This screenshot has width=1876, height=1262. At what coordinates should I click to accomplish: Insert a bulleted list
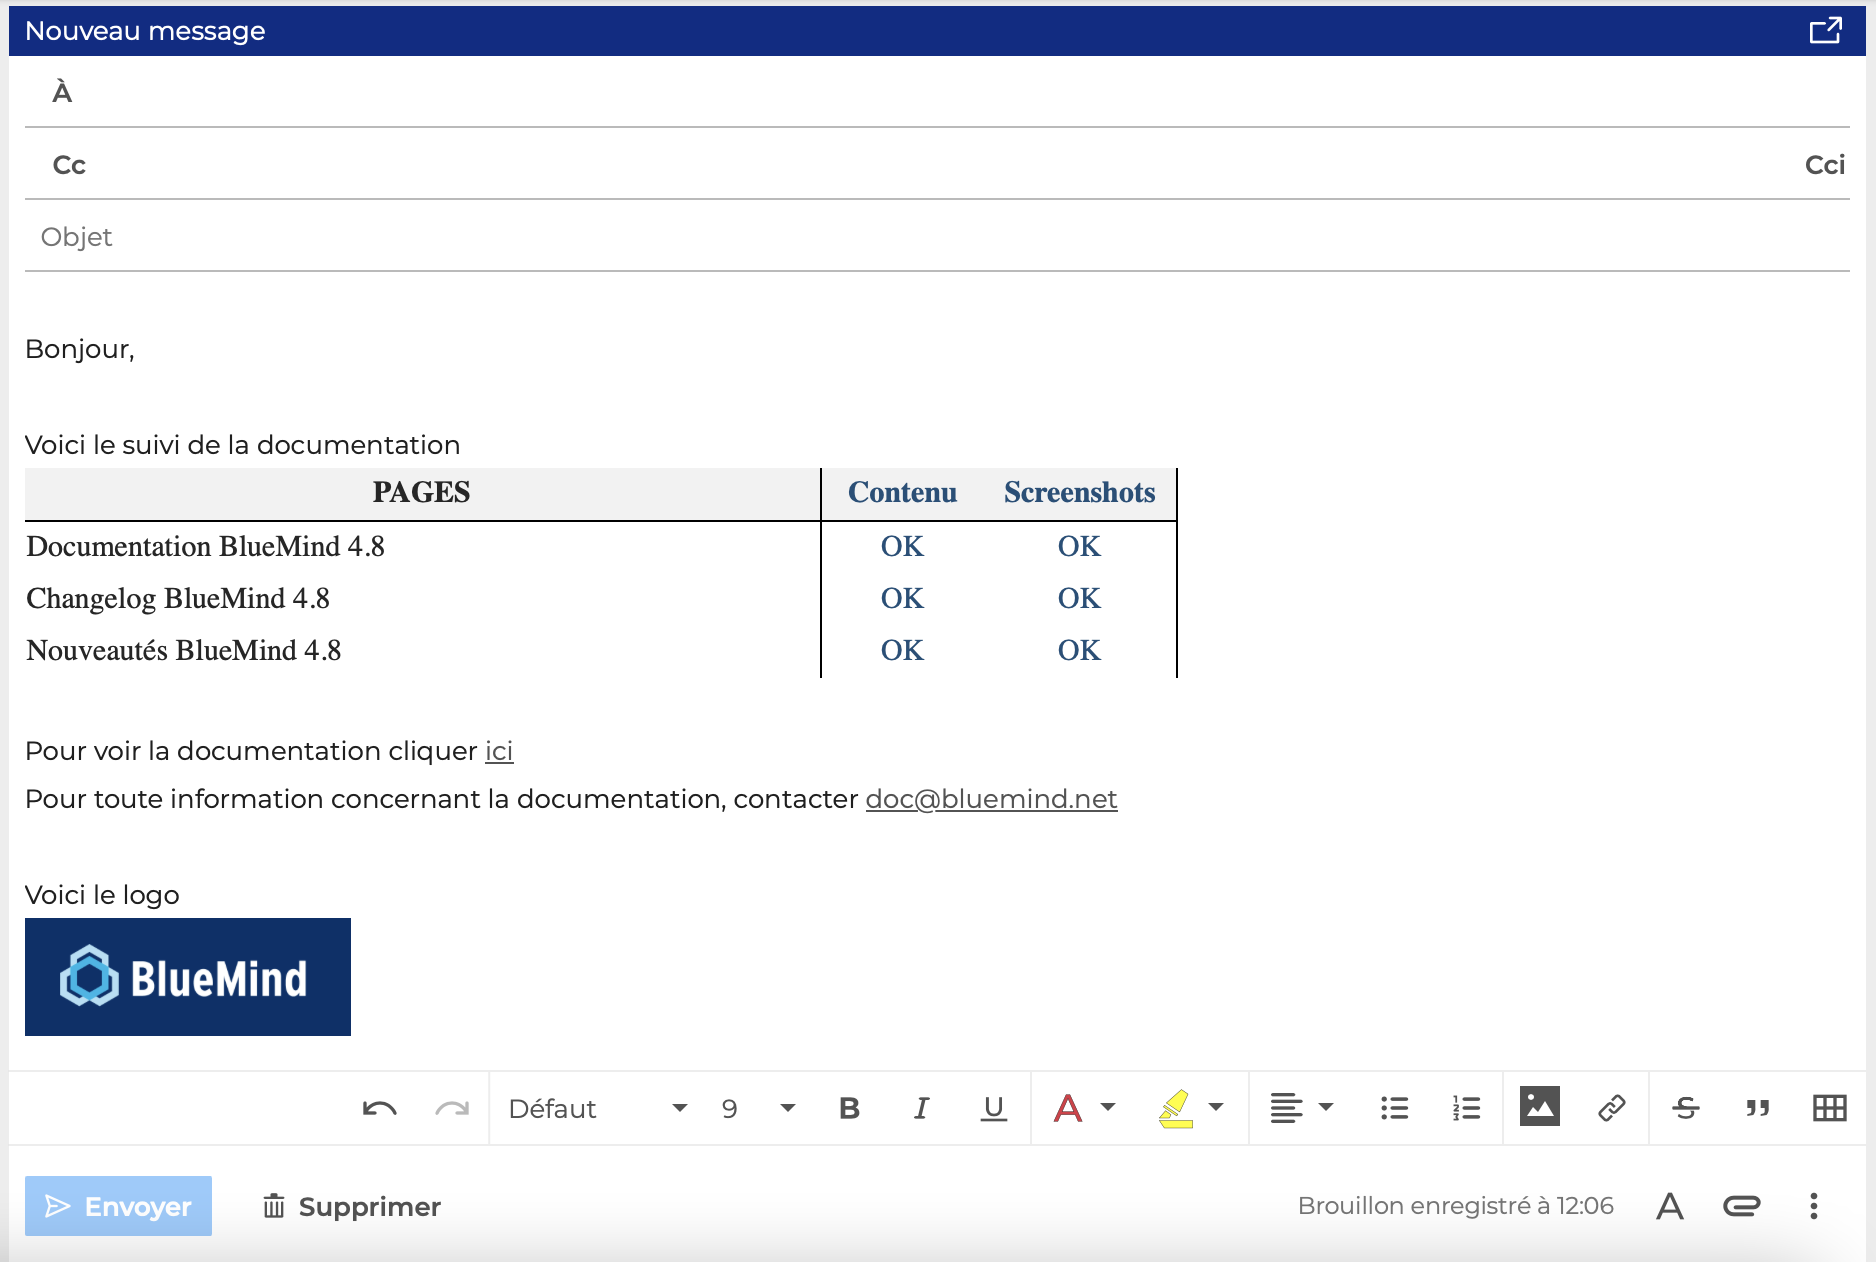pyautogui.click(x=1394, y=1108)
